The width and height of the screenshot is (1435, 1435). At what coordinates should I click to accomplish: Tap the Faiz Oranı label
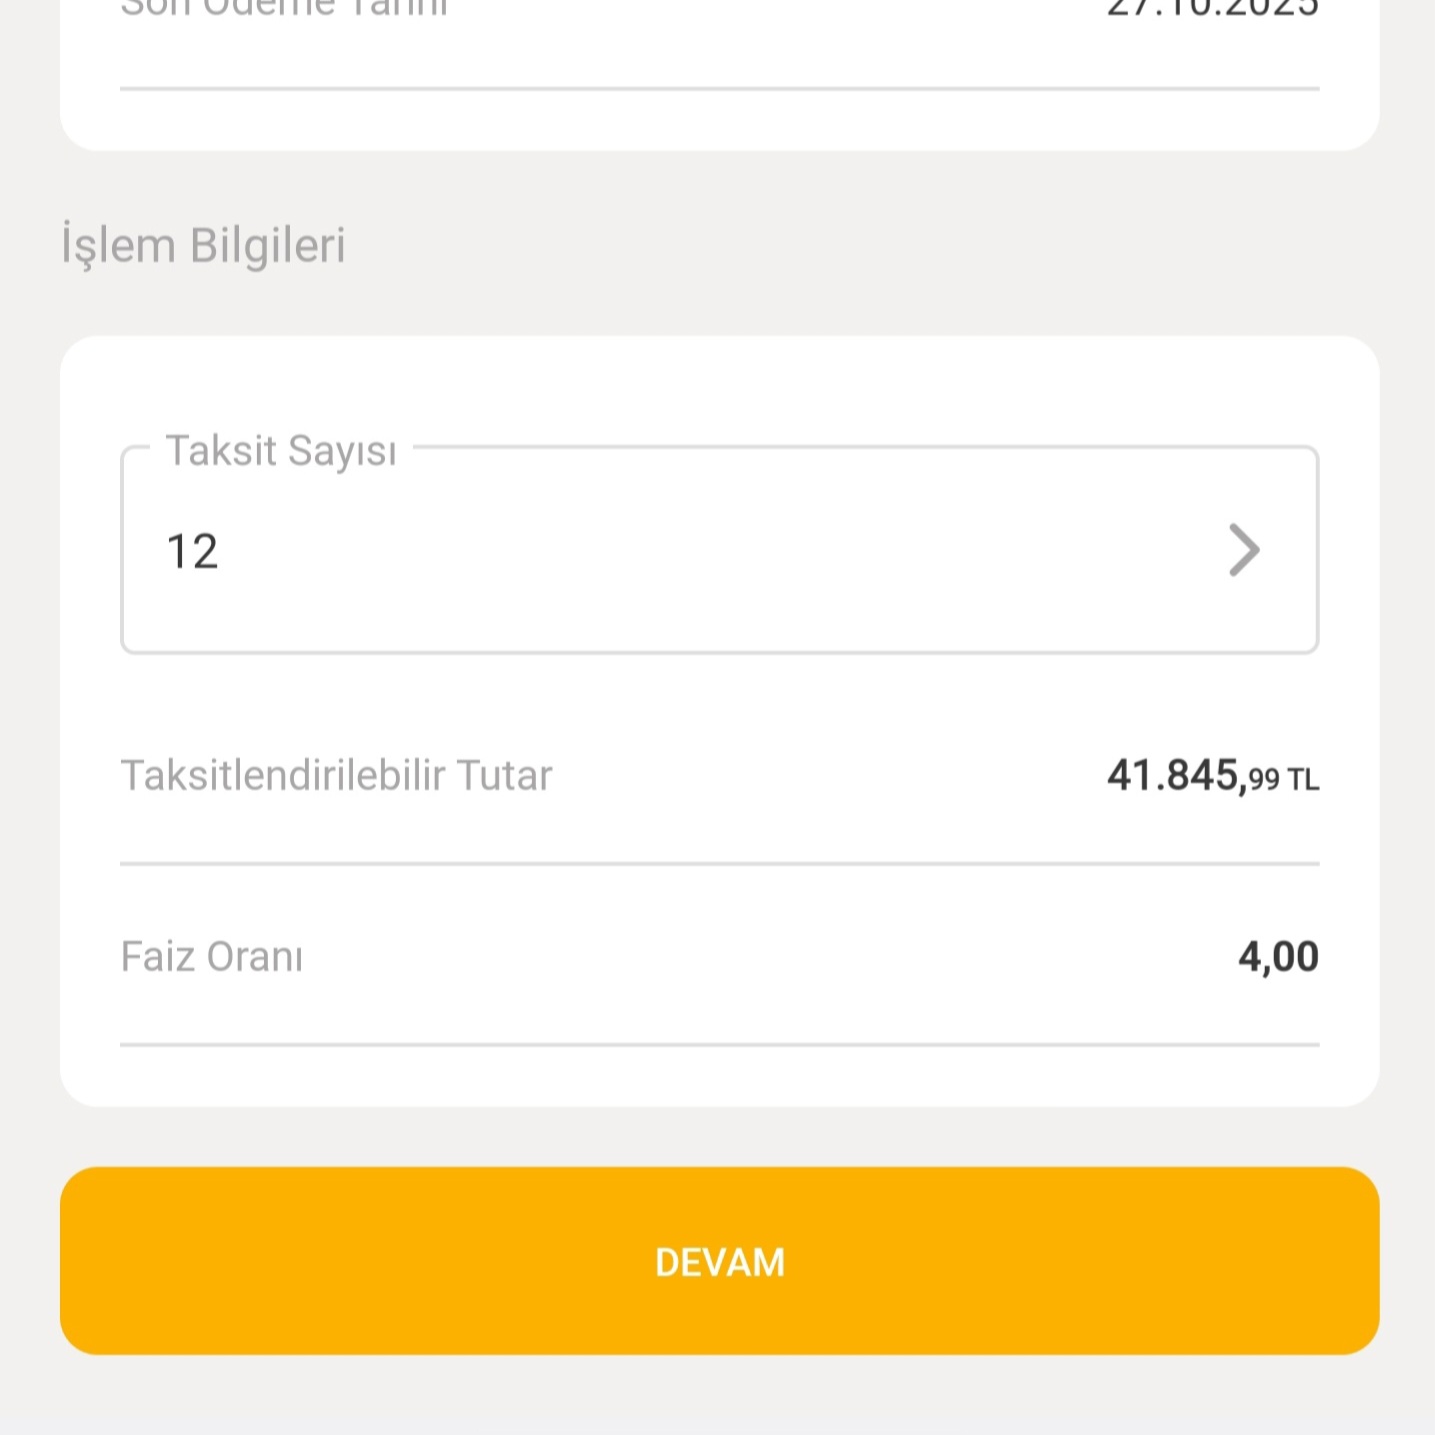click(211, 957)
